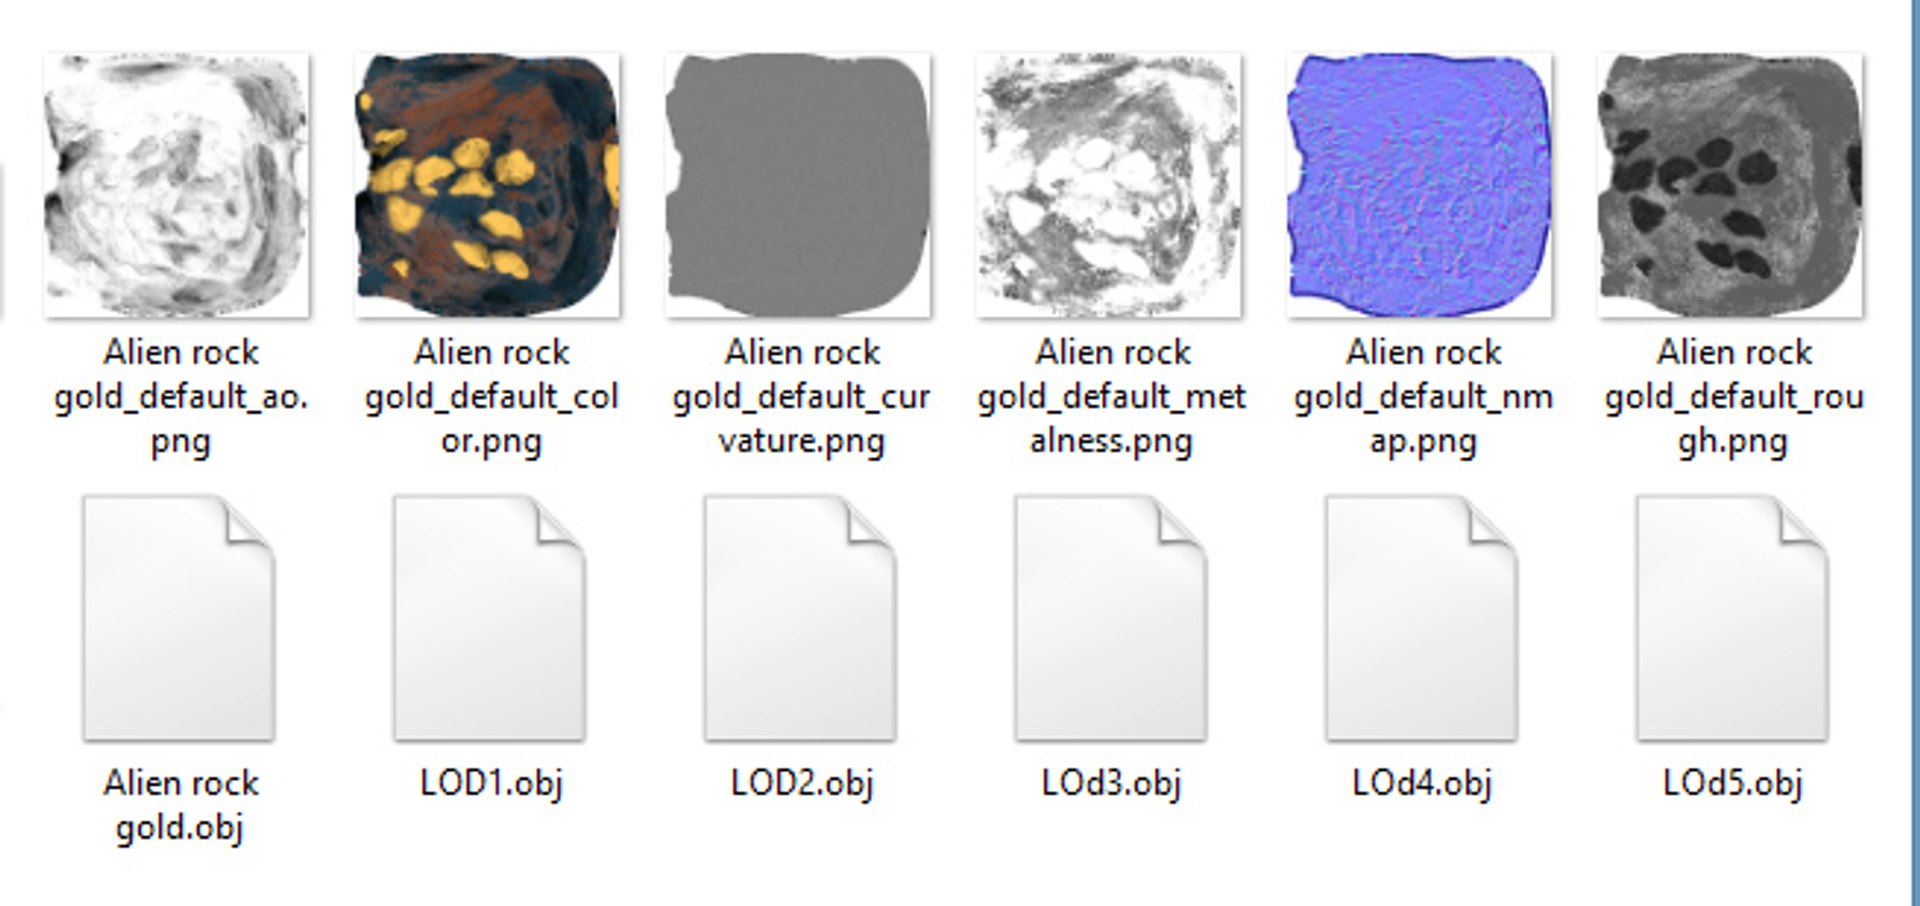
Task: Select the roughness map thumbnail
Action: point(1731,185)
